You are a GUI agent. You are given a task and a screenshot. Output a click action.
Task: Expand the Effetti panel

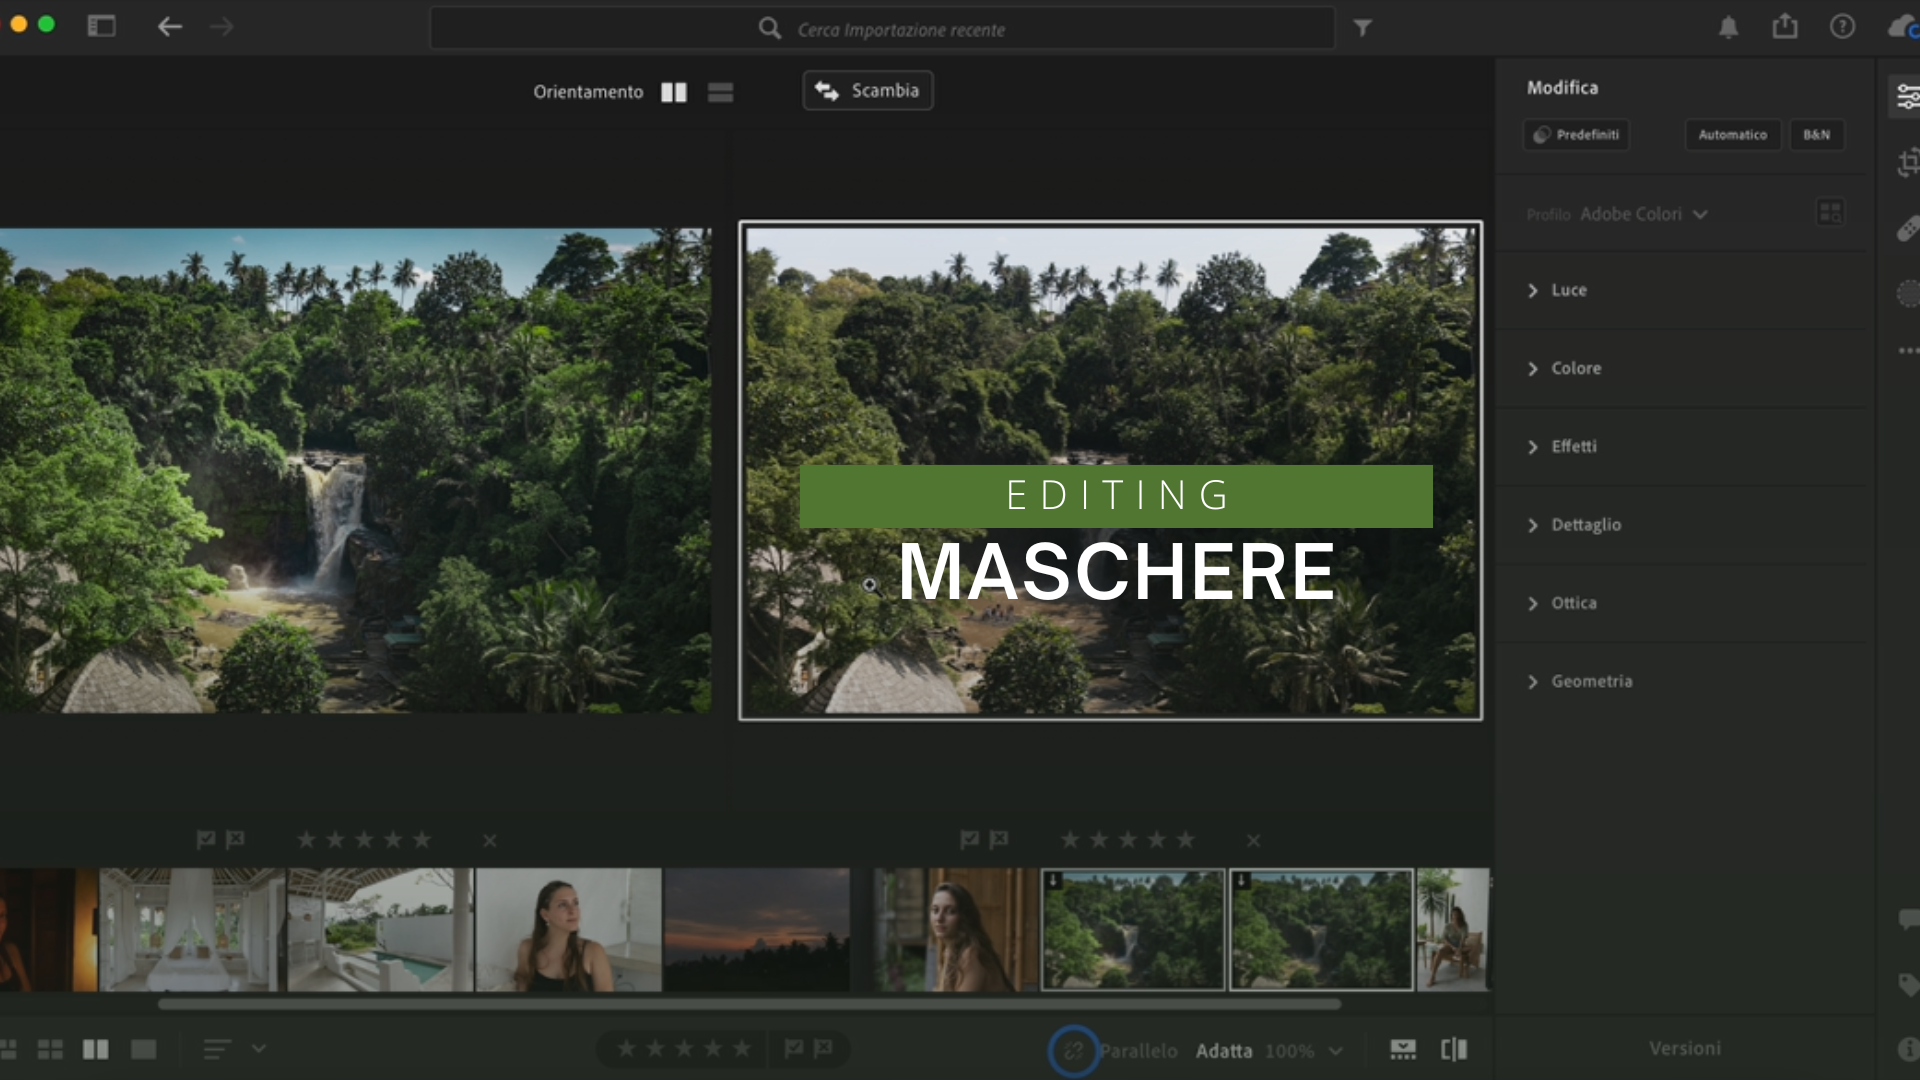[x=1573, y=447]
